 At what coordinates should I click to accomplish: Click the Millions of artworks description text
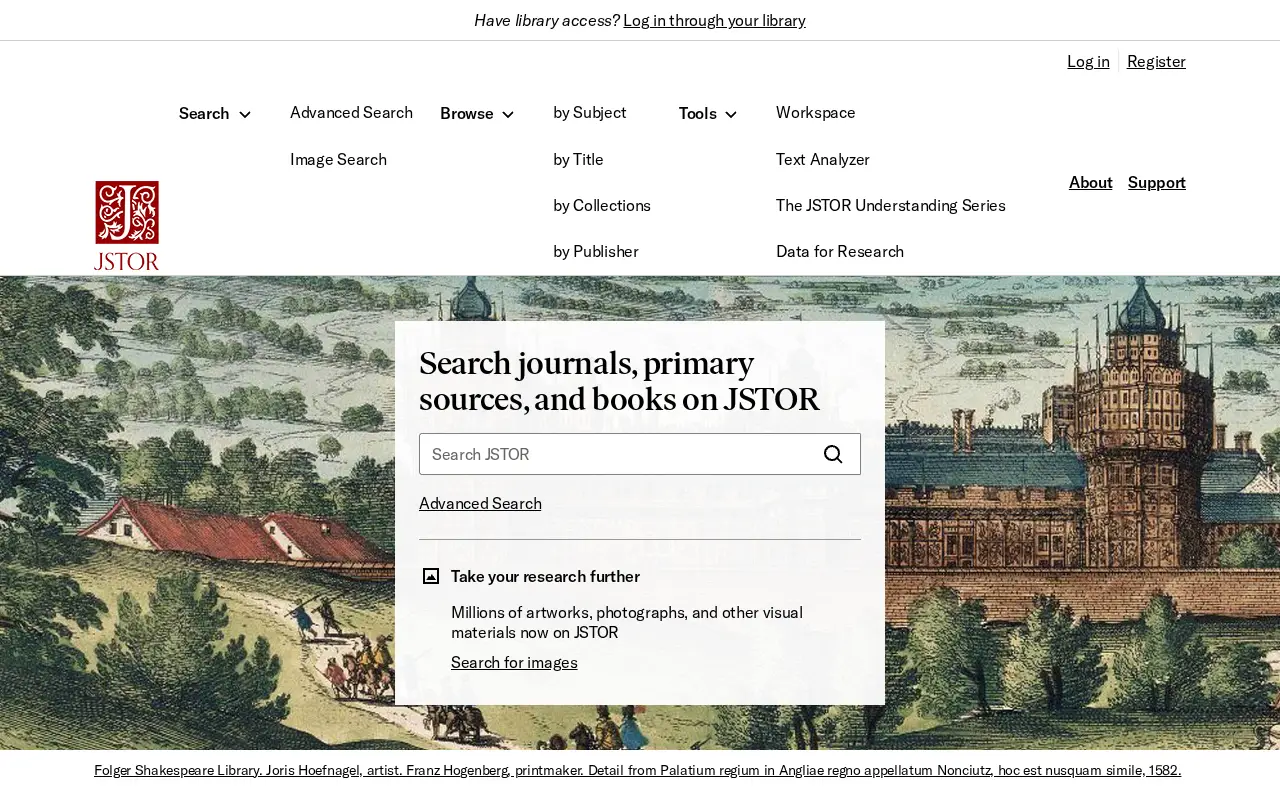click(x=627, y=622)
